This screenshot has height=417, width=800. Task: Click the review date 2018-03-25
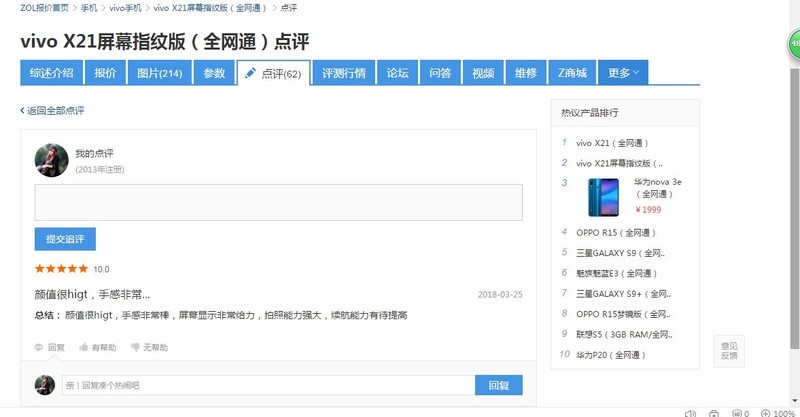click(500, 295)
